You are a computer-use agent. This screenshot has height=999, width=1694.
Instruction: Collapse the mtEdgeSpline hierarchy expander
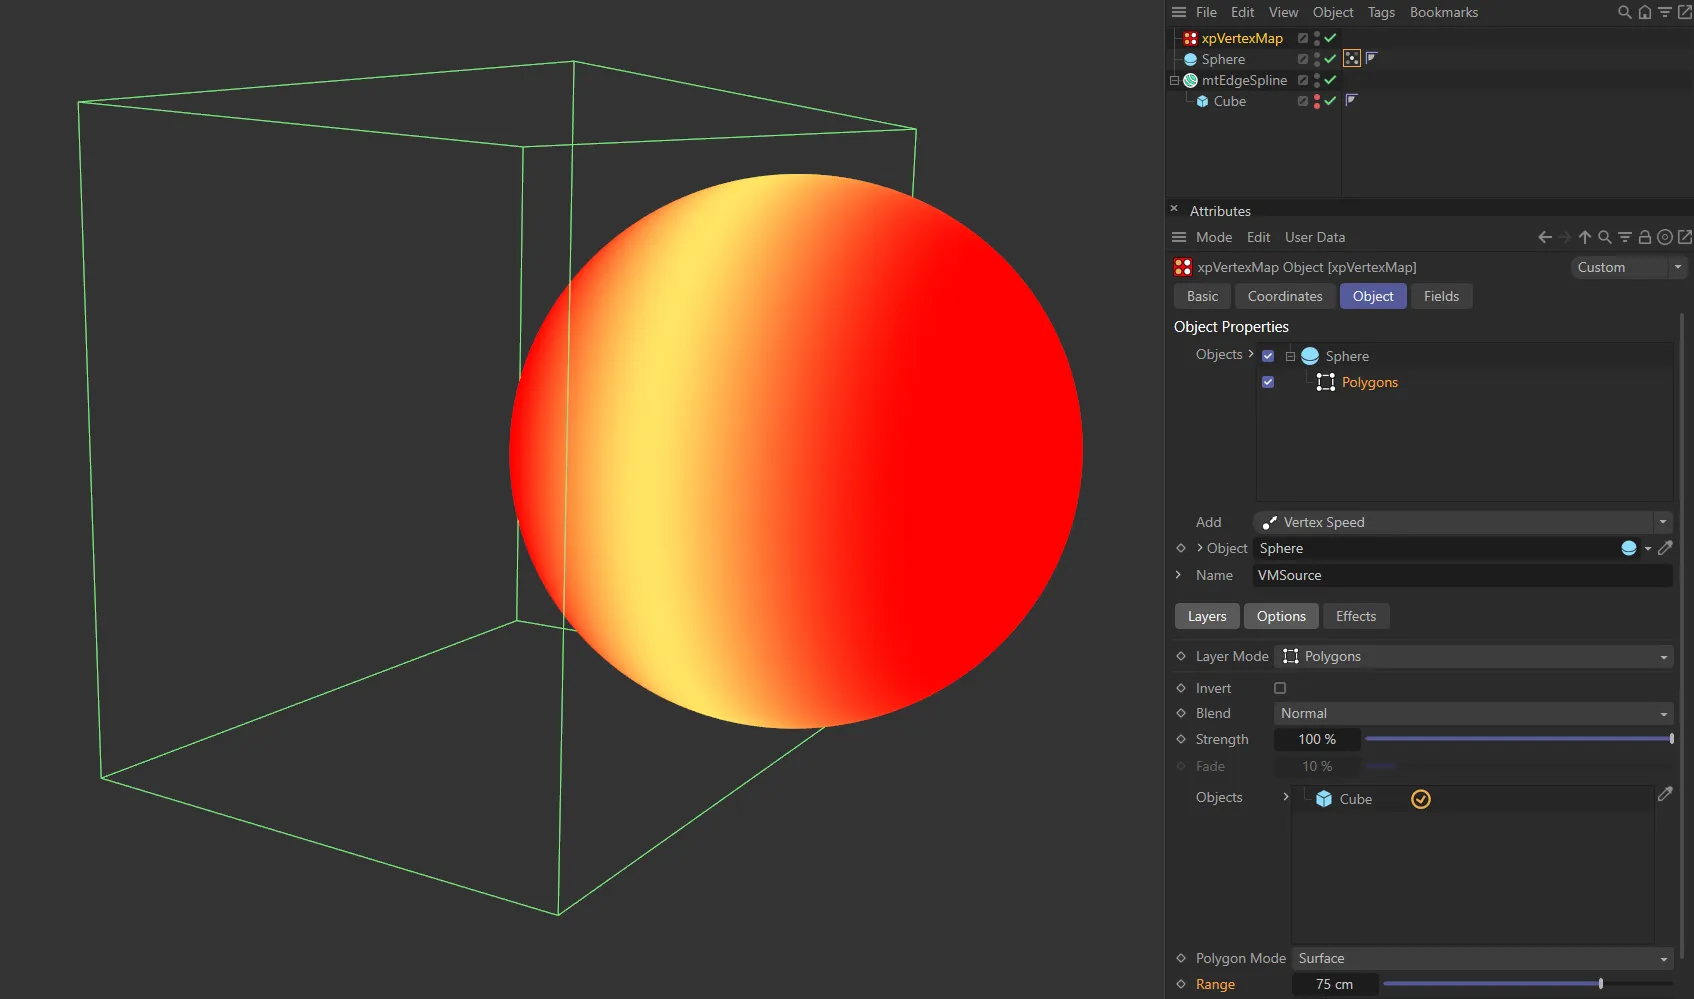click(x=1174, y=80)
